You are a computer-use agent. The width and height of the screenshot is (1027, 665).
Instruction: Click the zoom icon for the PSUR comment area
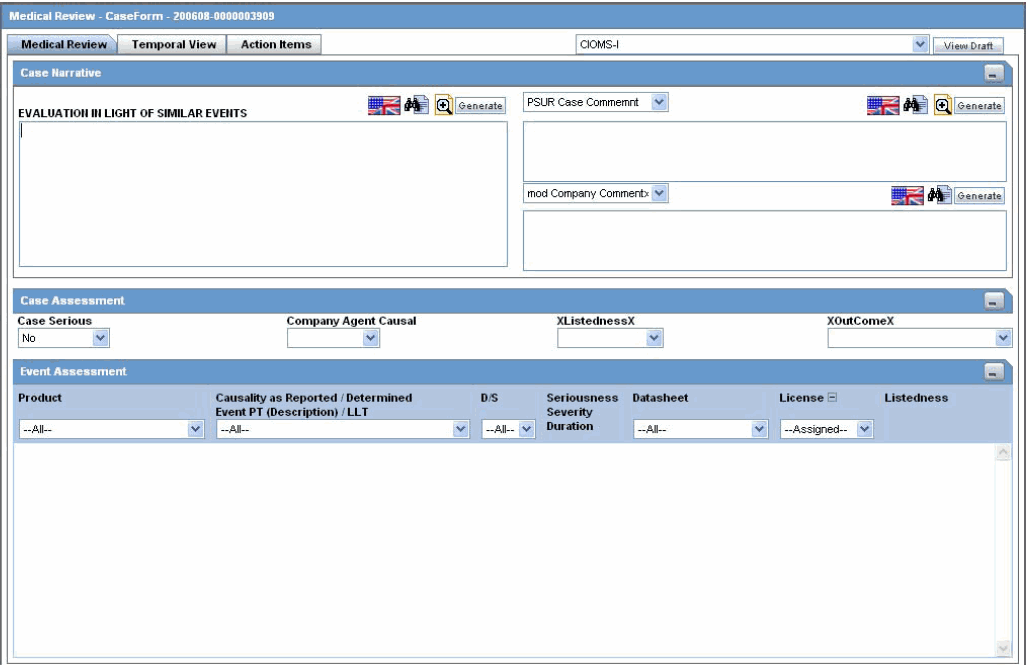point(943,105)
